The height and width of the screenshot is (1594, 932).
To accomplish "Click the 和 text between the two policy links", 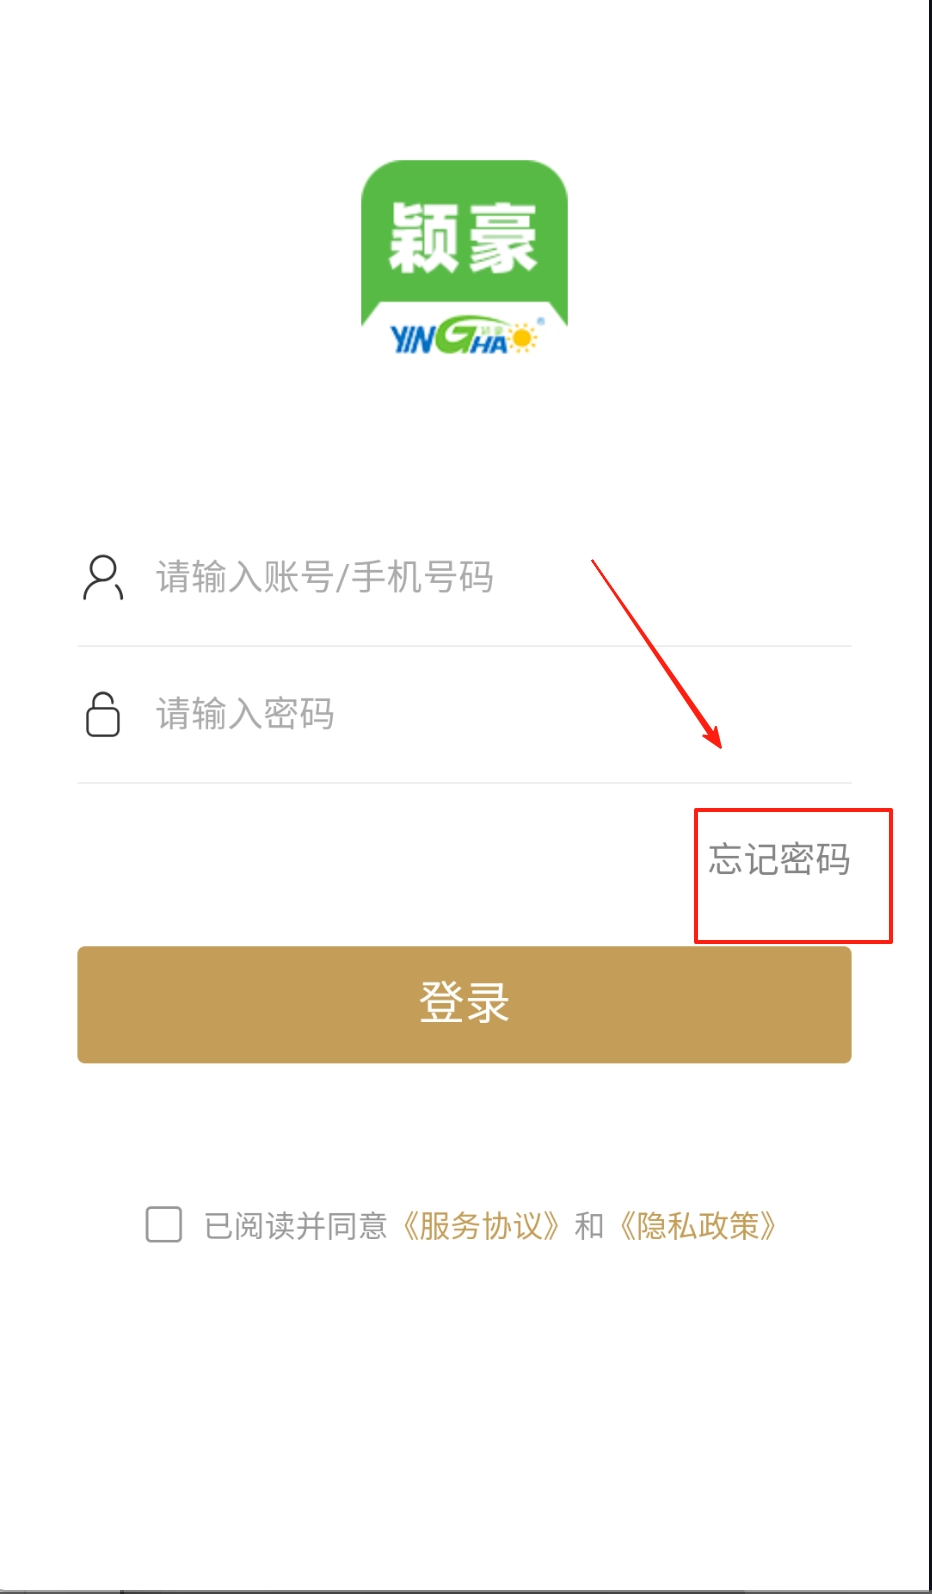I will (x=589, y=1226).
